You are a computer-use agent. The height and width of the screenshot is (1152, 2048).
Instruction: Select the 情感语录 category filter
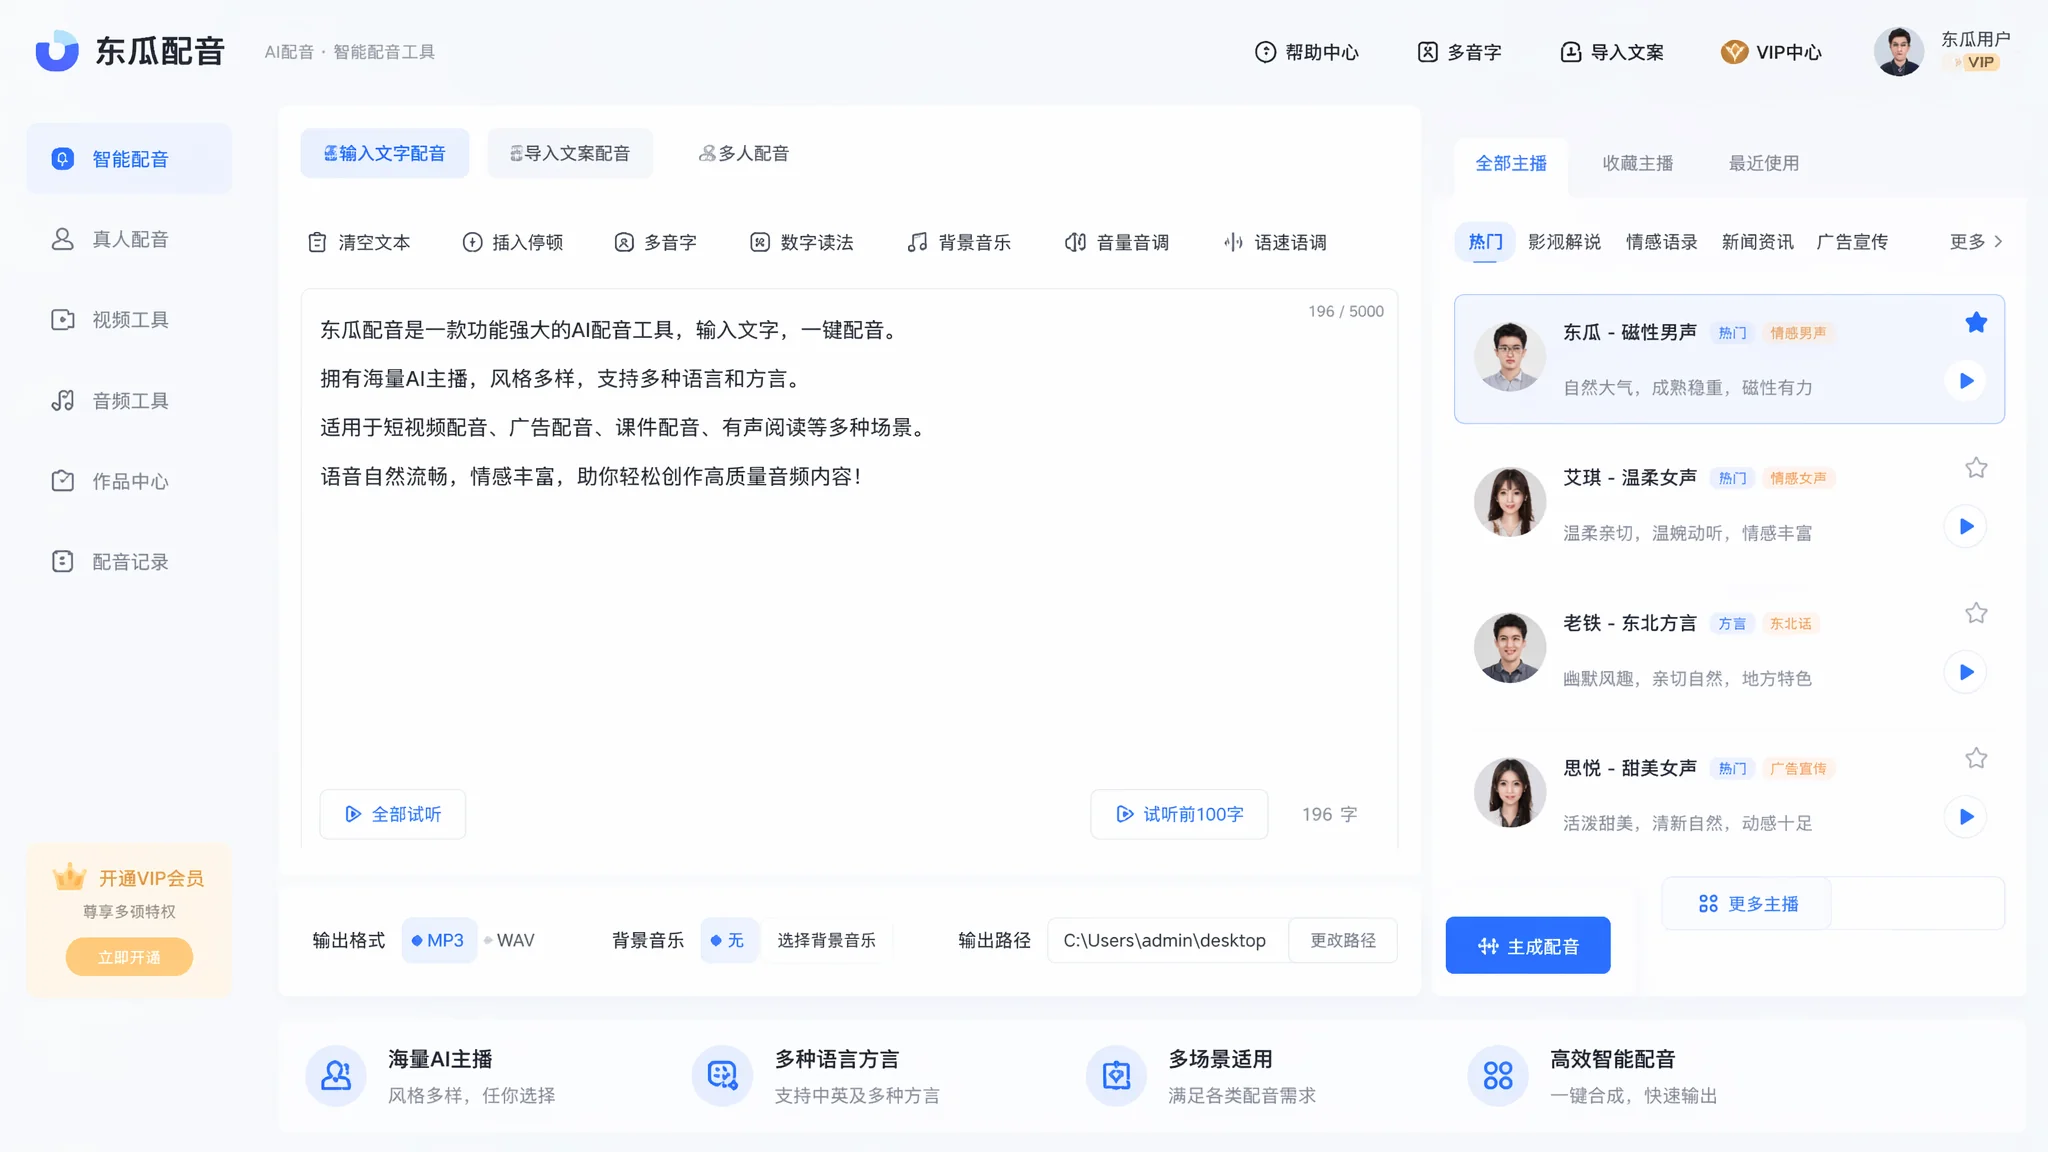tap(1661, 242)
